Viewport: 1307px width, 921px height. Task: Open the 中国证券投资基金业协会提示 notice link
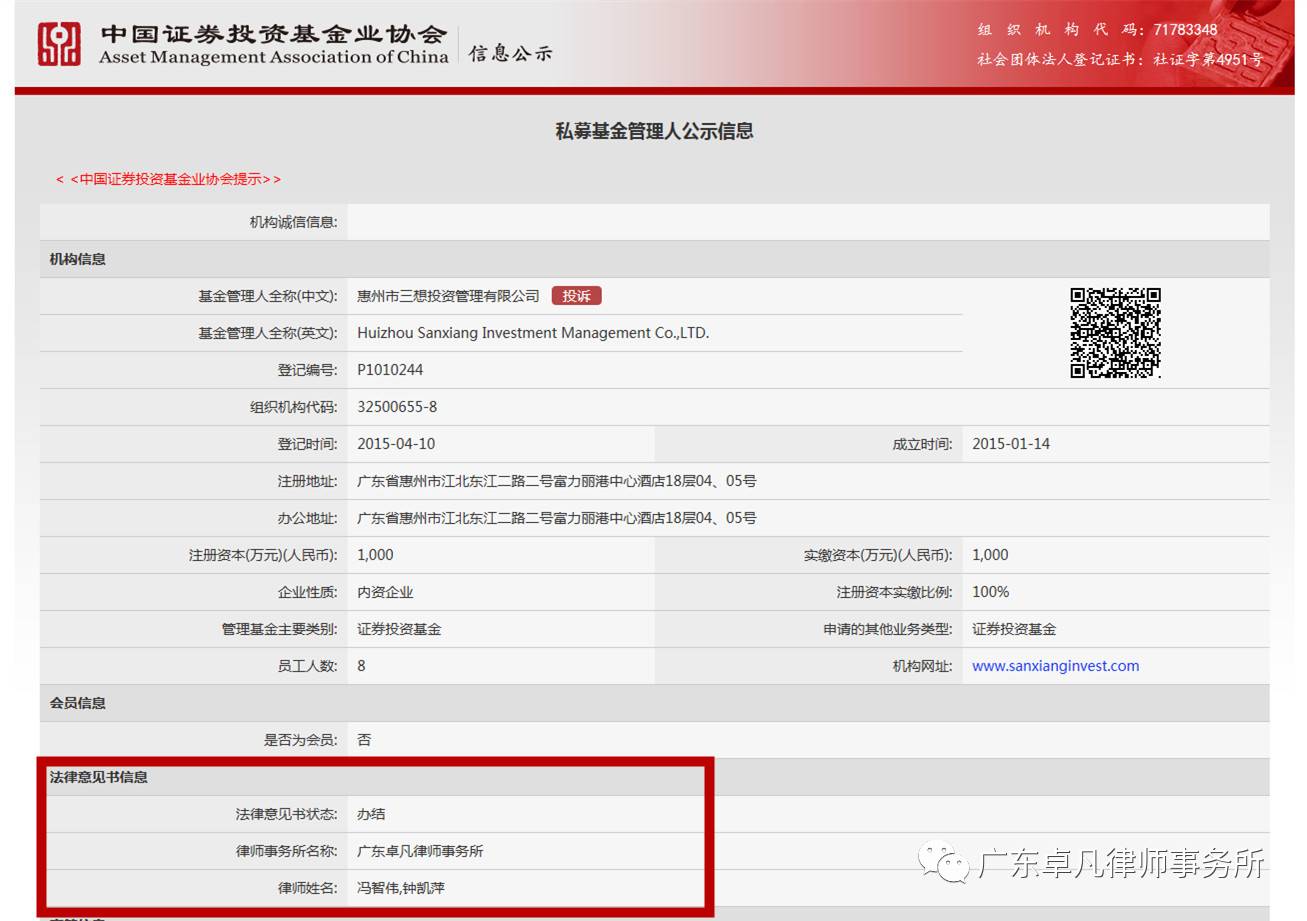168,179
